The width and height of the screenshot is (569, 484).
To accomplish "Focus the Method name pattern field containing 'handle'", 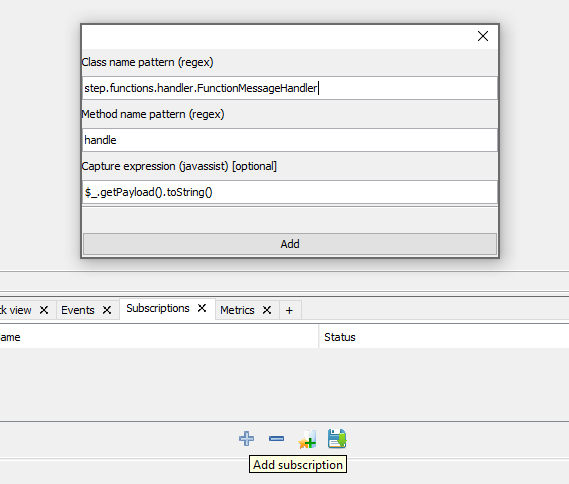I will pyautogui.click(x=290, y=140).
